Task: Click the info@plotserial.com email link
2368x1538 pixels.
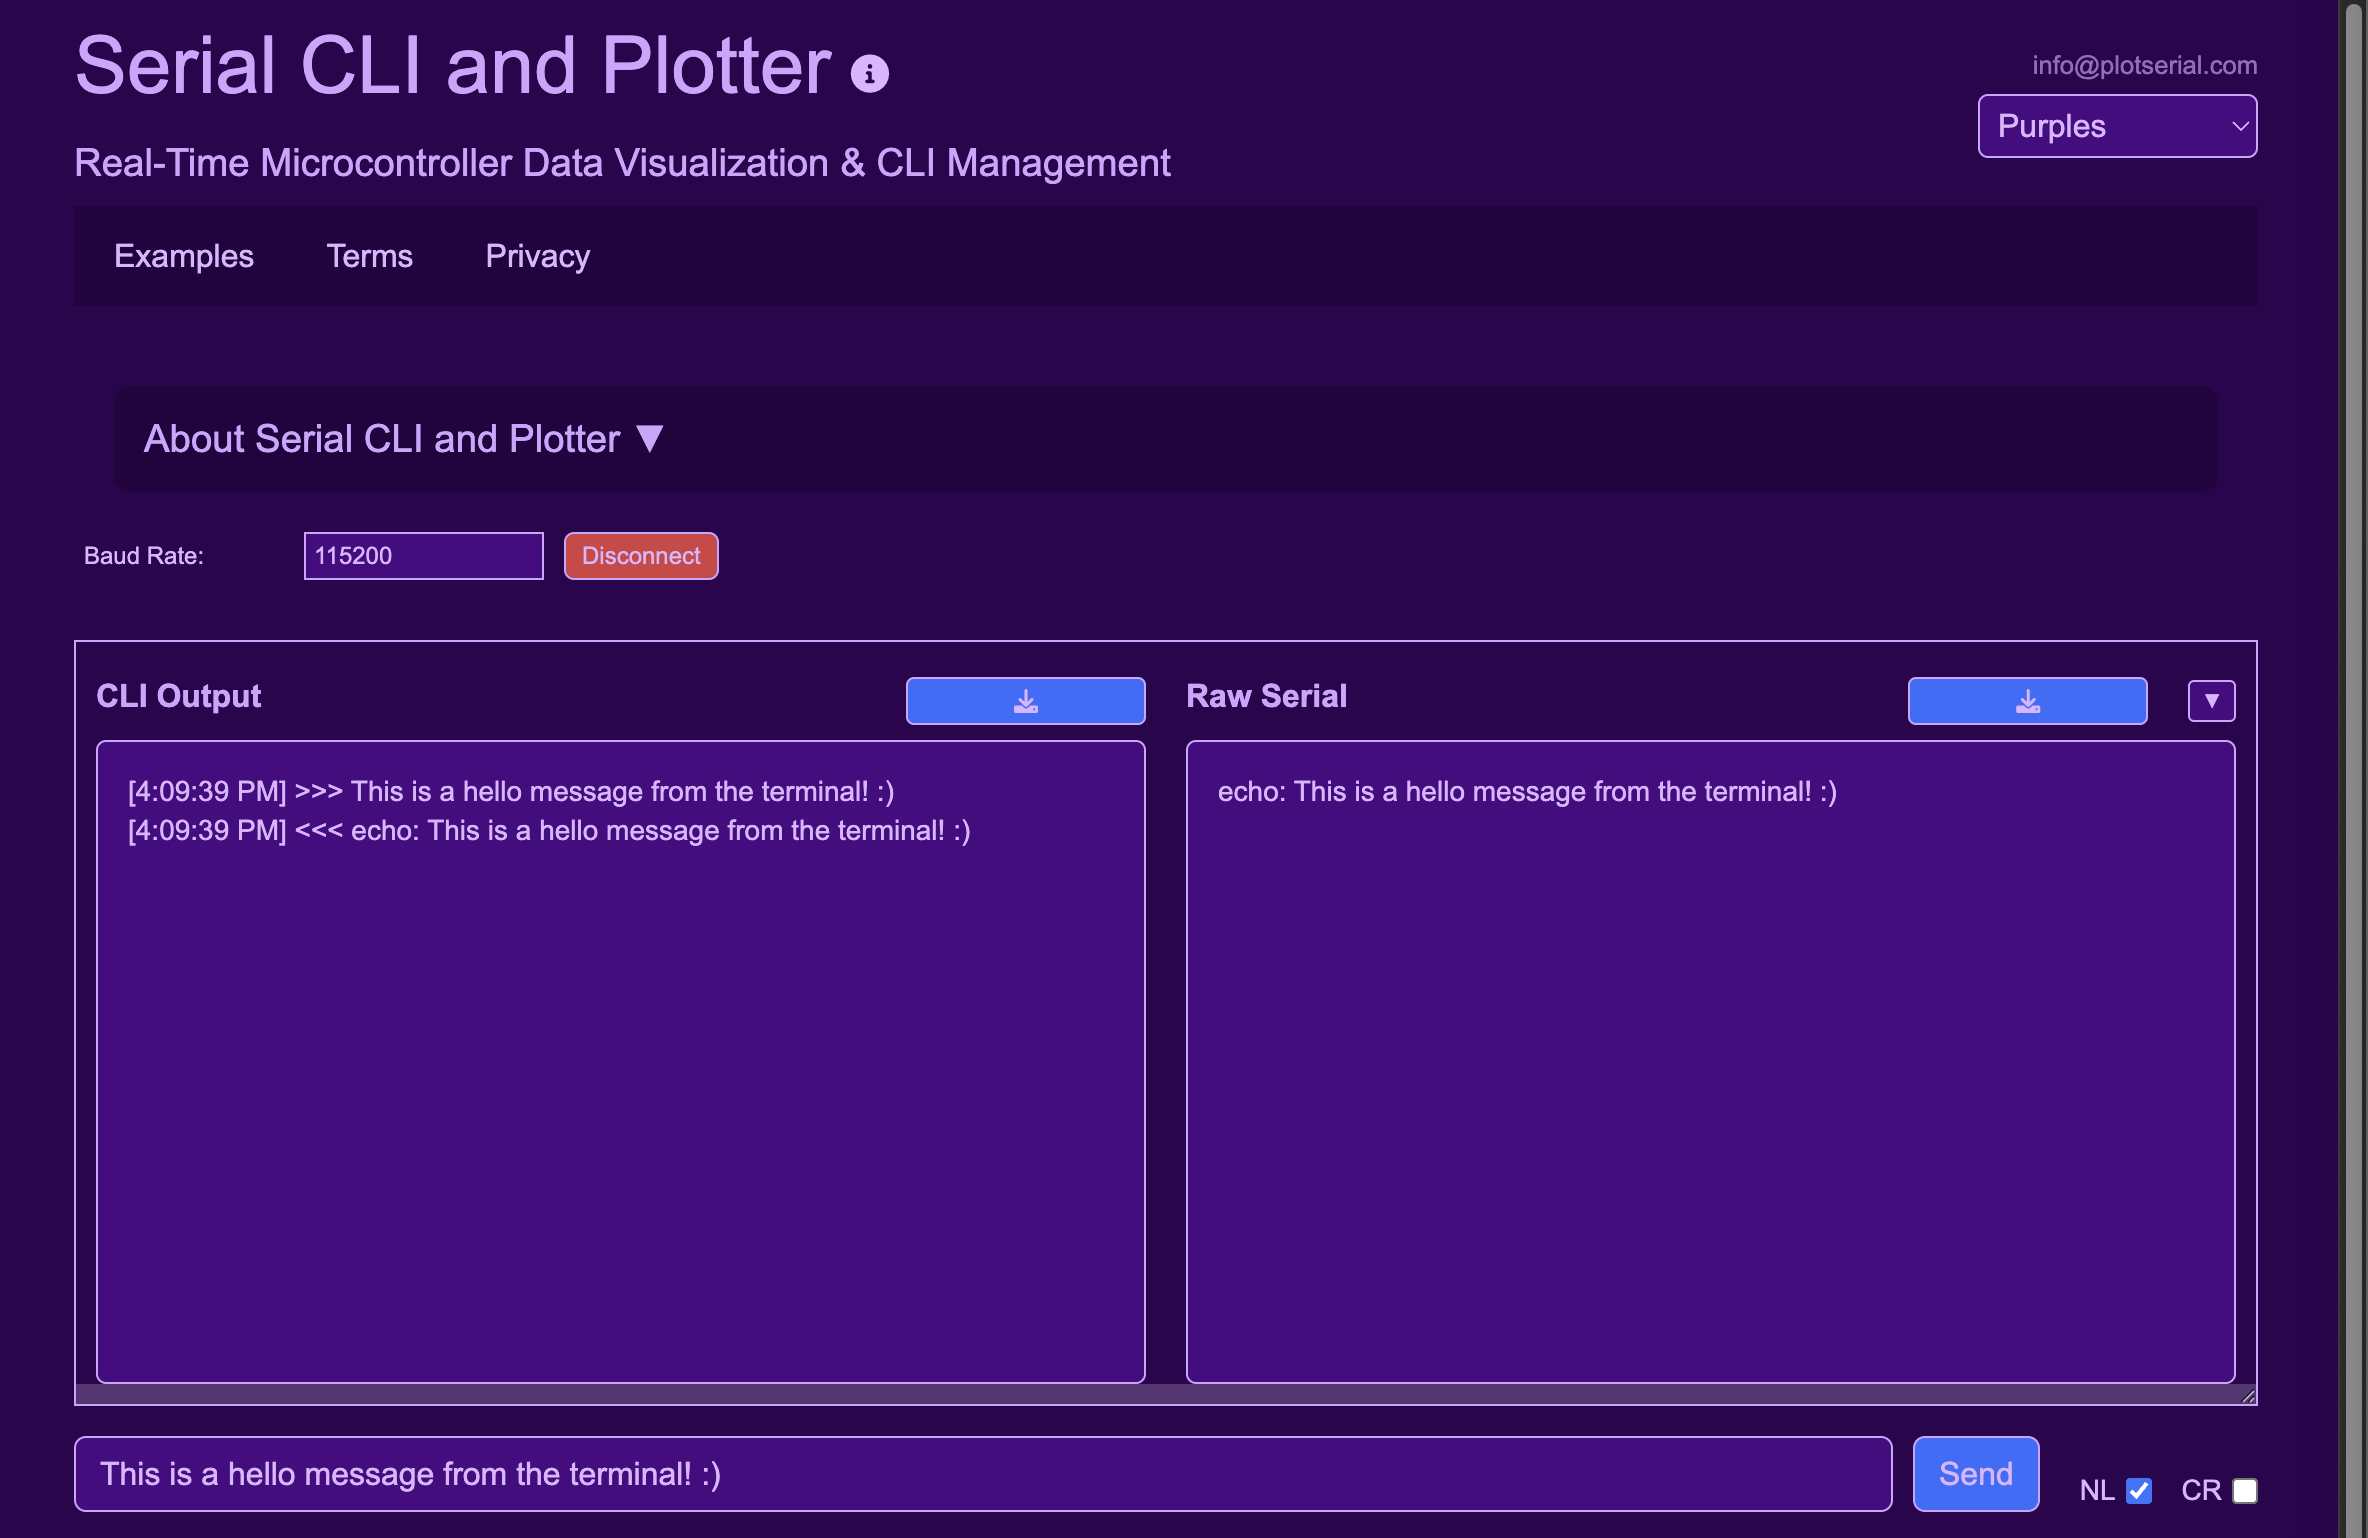Action: (2144, 65)
